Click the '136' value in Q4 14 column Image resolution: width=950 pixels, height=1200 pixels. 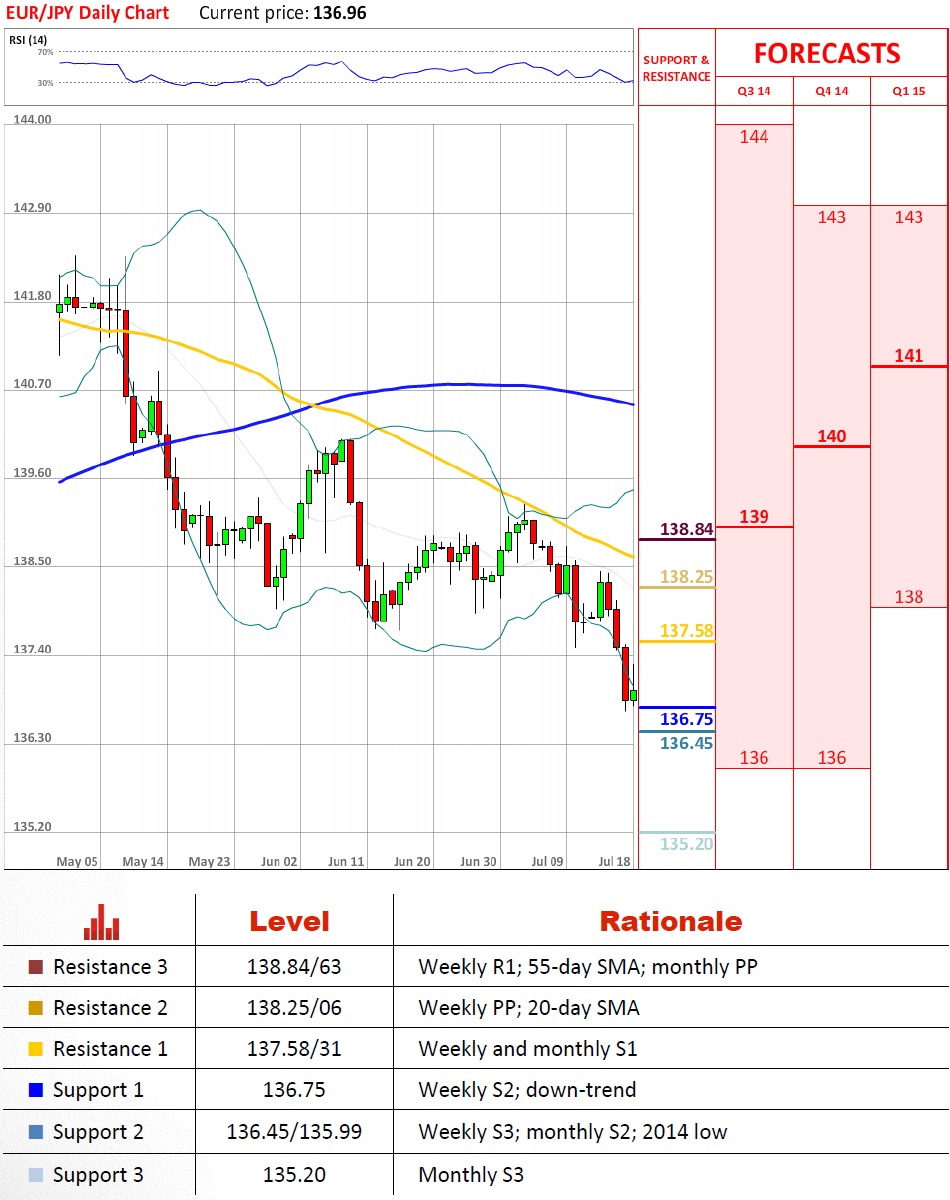pyautogui.click(x=832, y=758)
